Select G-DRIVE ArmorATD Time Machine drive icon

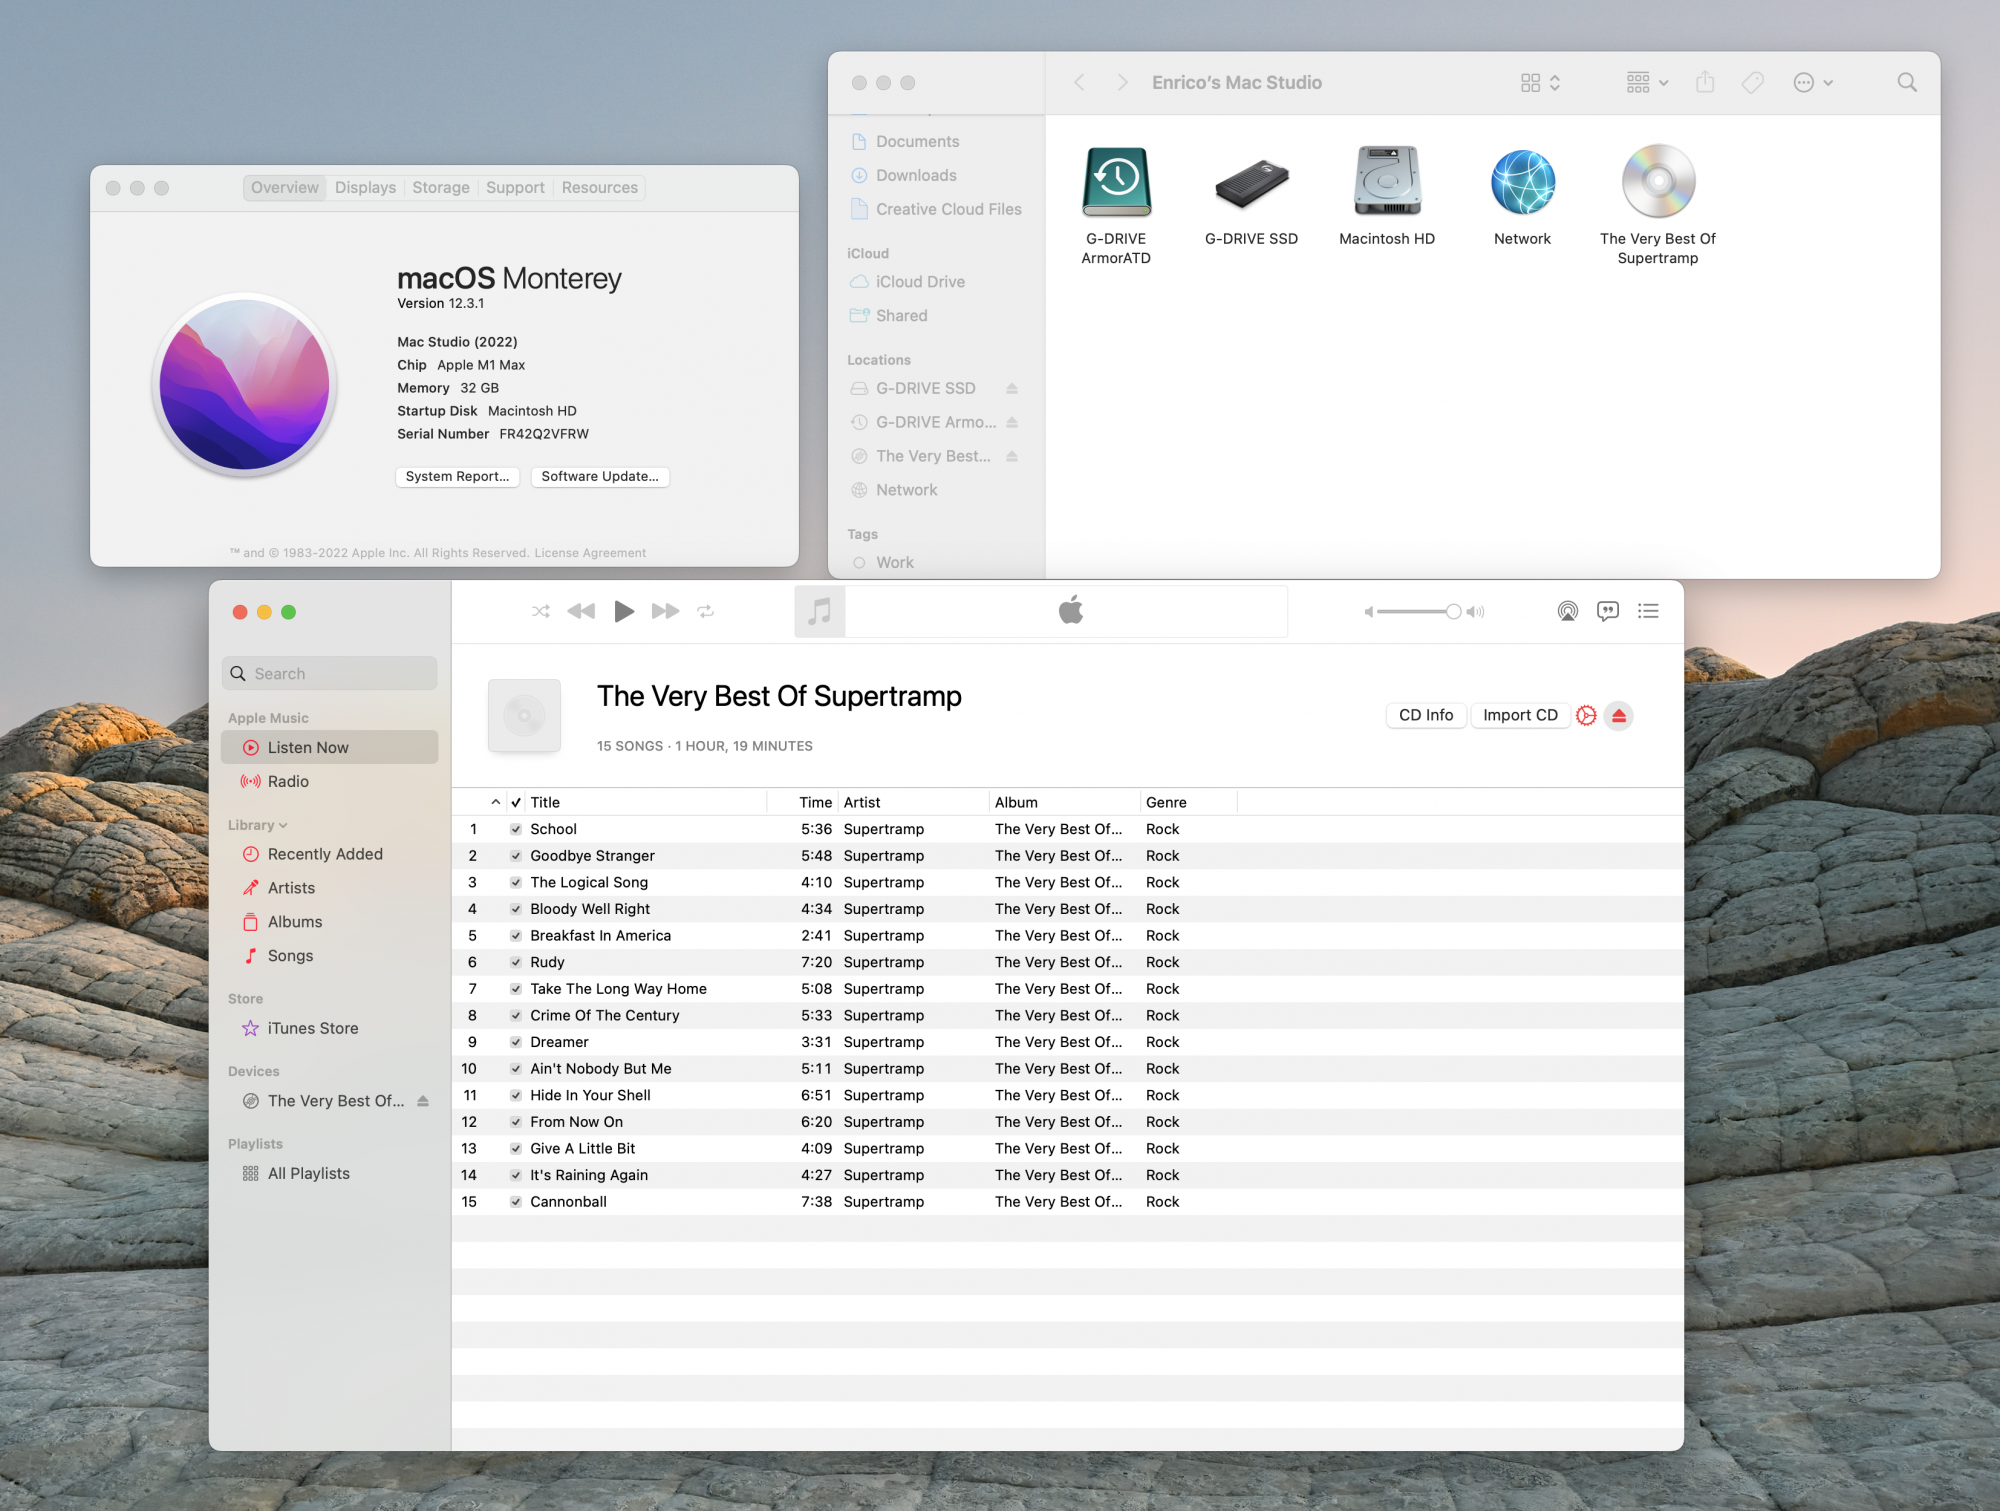(1116, 182)
